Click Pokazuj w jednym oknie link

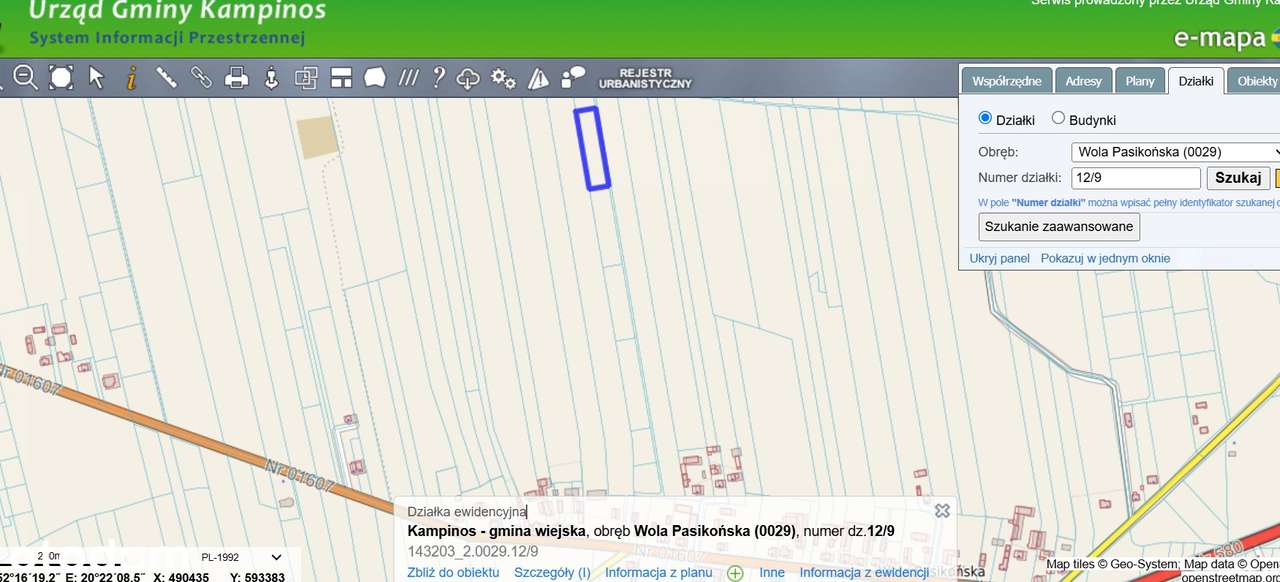1105,258
